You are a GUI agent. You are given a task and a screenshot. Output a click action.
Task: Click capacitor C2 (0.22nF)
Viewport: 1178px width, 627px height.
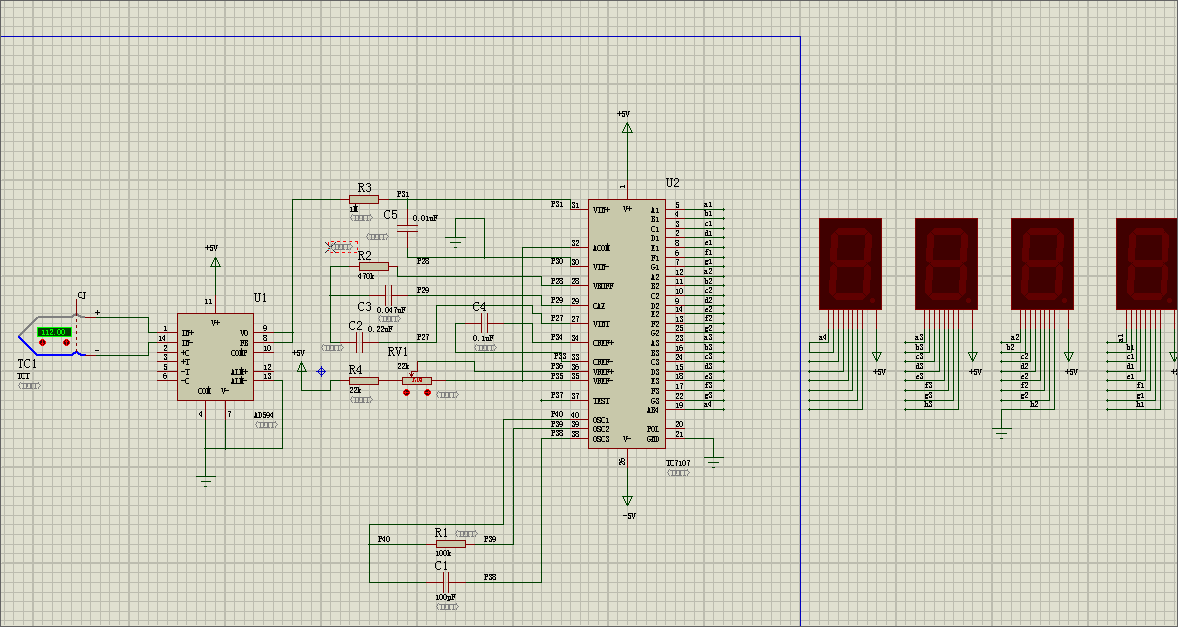pos(359,342)
